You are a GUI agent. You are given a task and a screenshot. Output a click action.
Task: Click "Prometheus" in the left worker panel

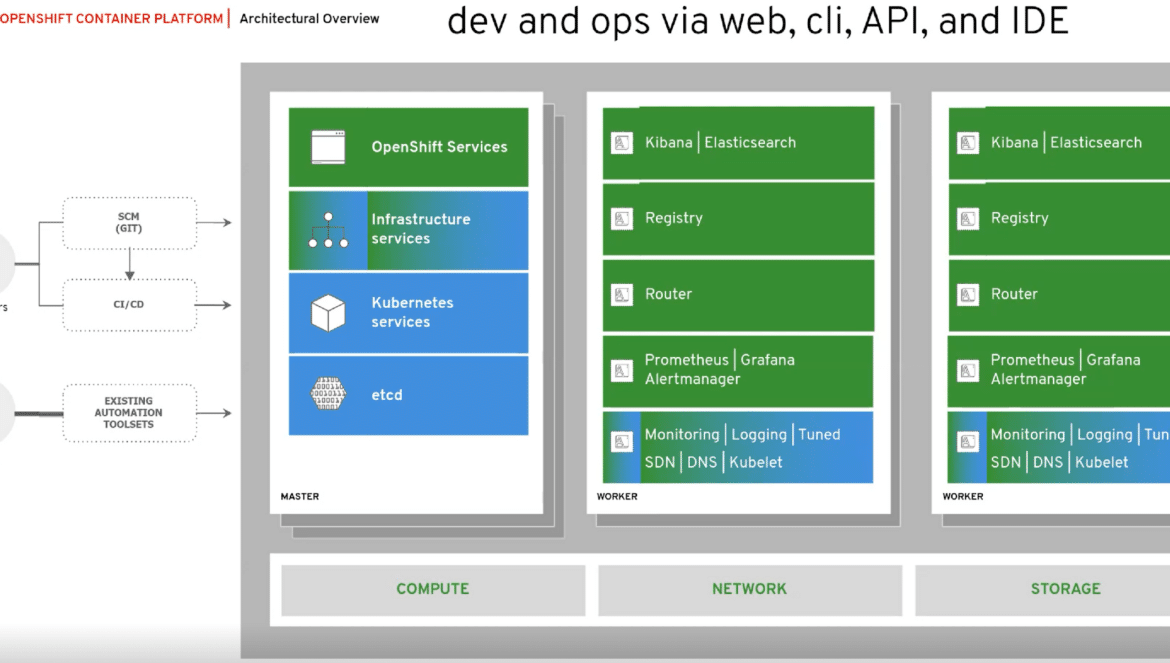[x=686, y=359]
